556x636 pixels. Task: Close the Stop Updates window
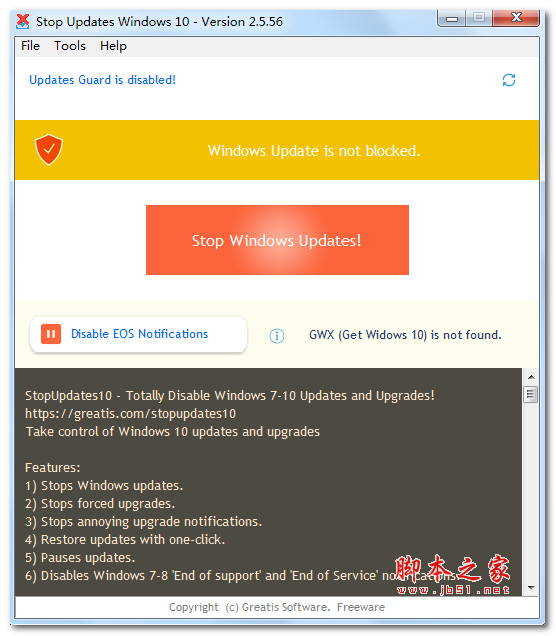tap(516, 18)
